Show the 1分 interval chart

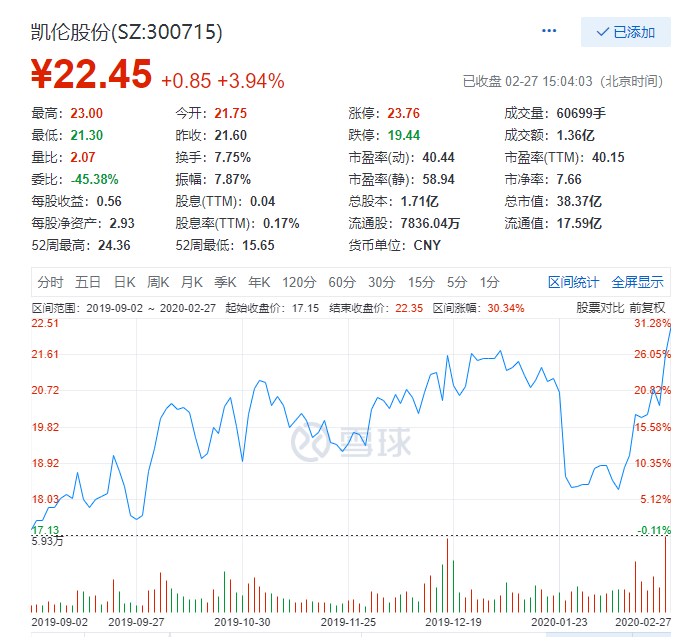coord(490,282)
